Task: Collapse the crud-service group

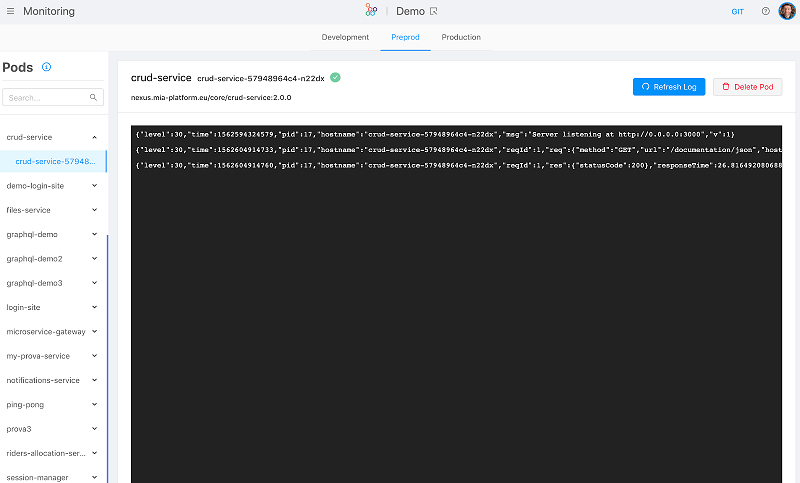Action: coord(94,137)
